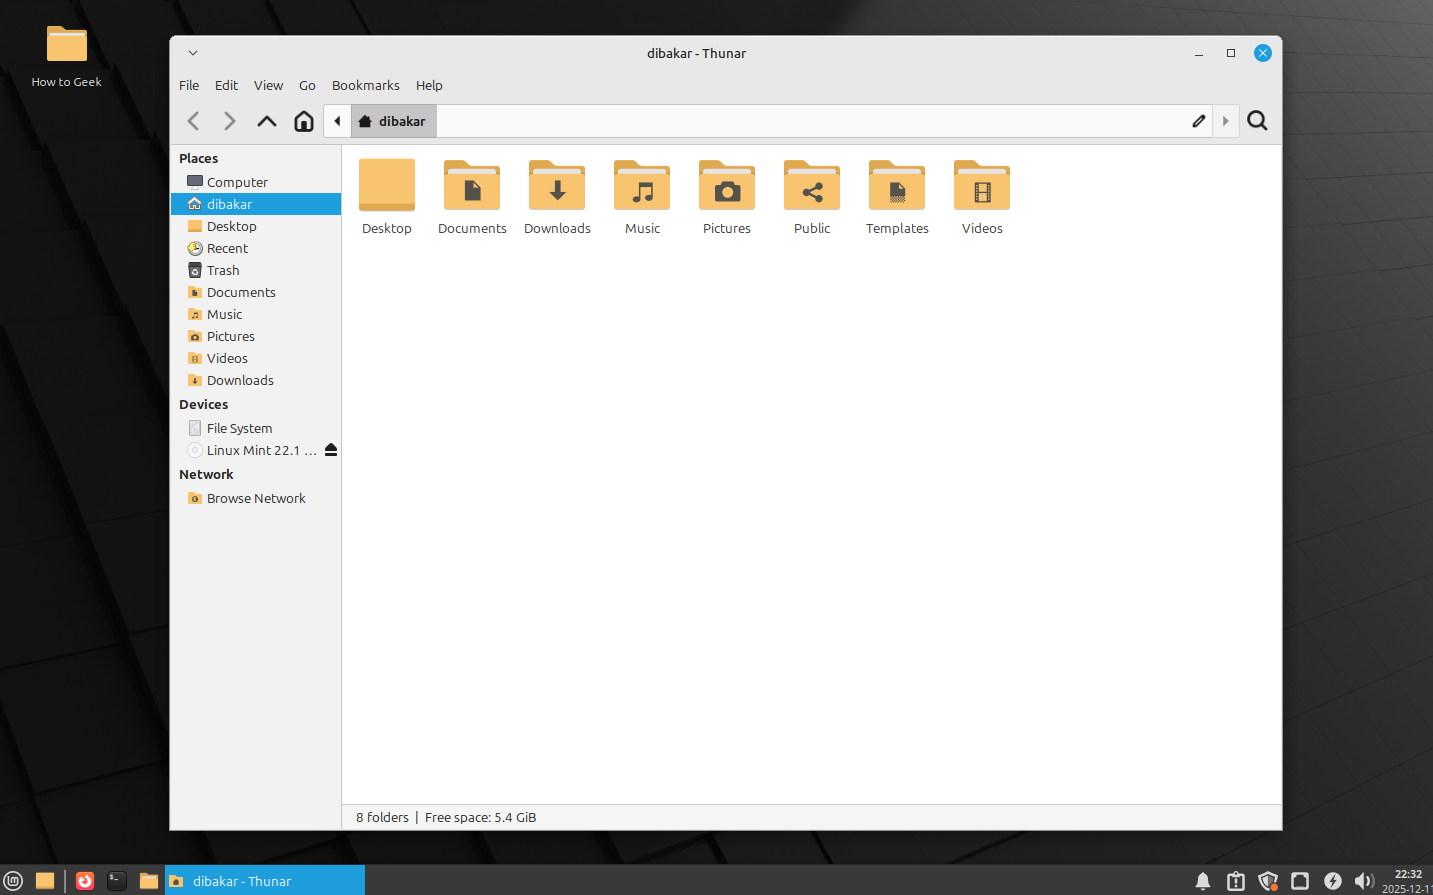1433x895 pixels.
Task: Navigate back with the back arrow icon
Action: click(193, 120)
